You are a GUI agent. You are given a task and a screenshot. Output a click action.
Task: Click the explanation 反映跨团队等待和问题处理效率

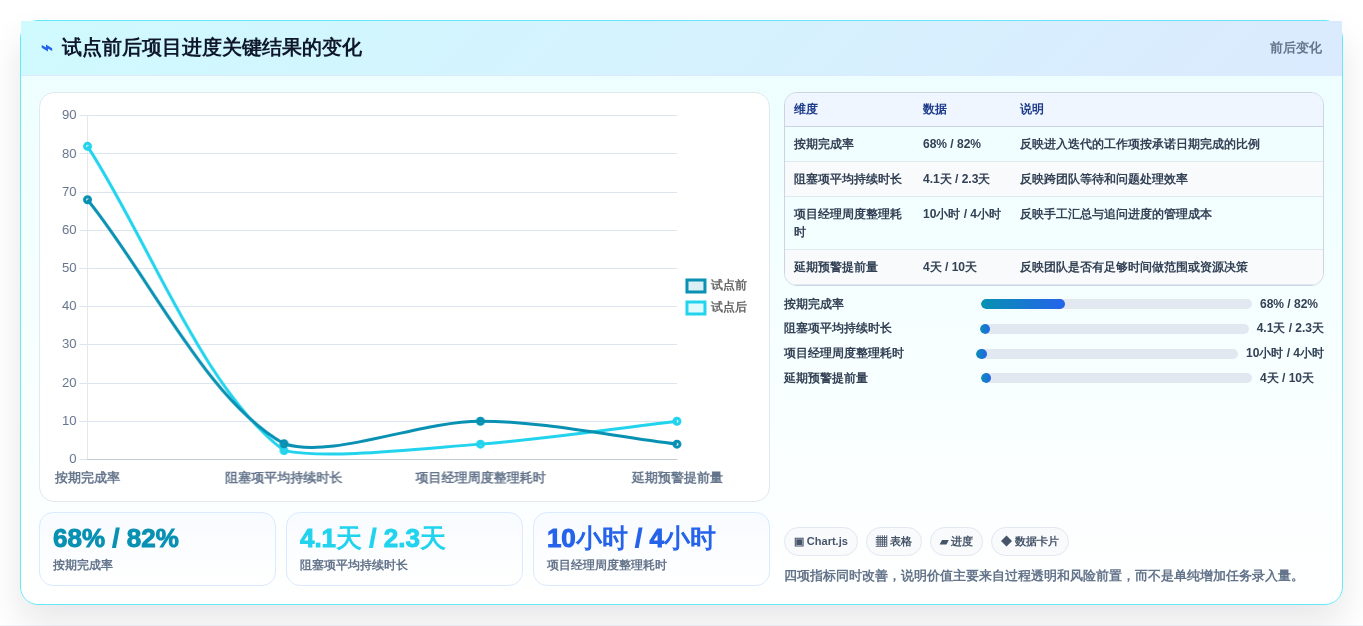(x=1104, y=179)
